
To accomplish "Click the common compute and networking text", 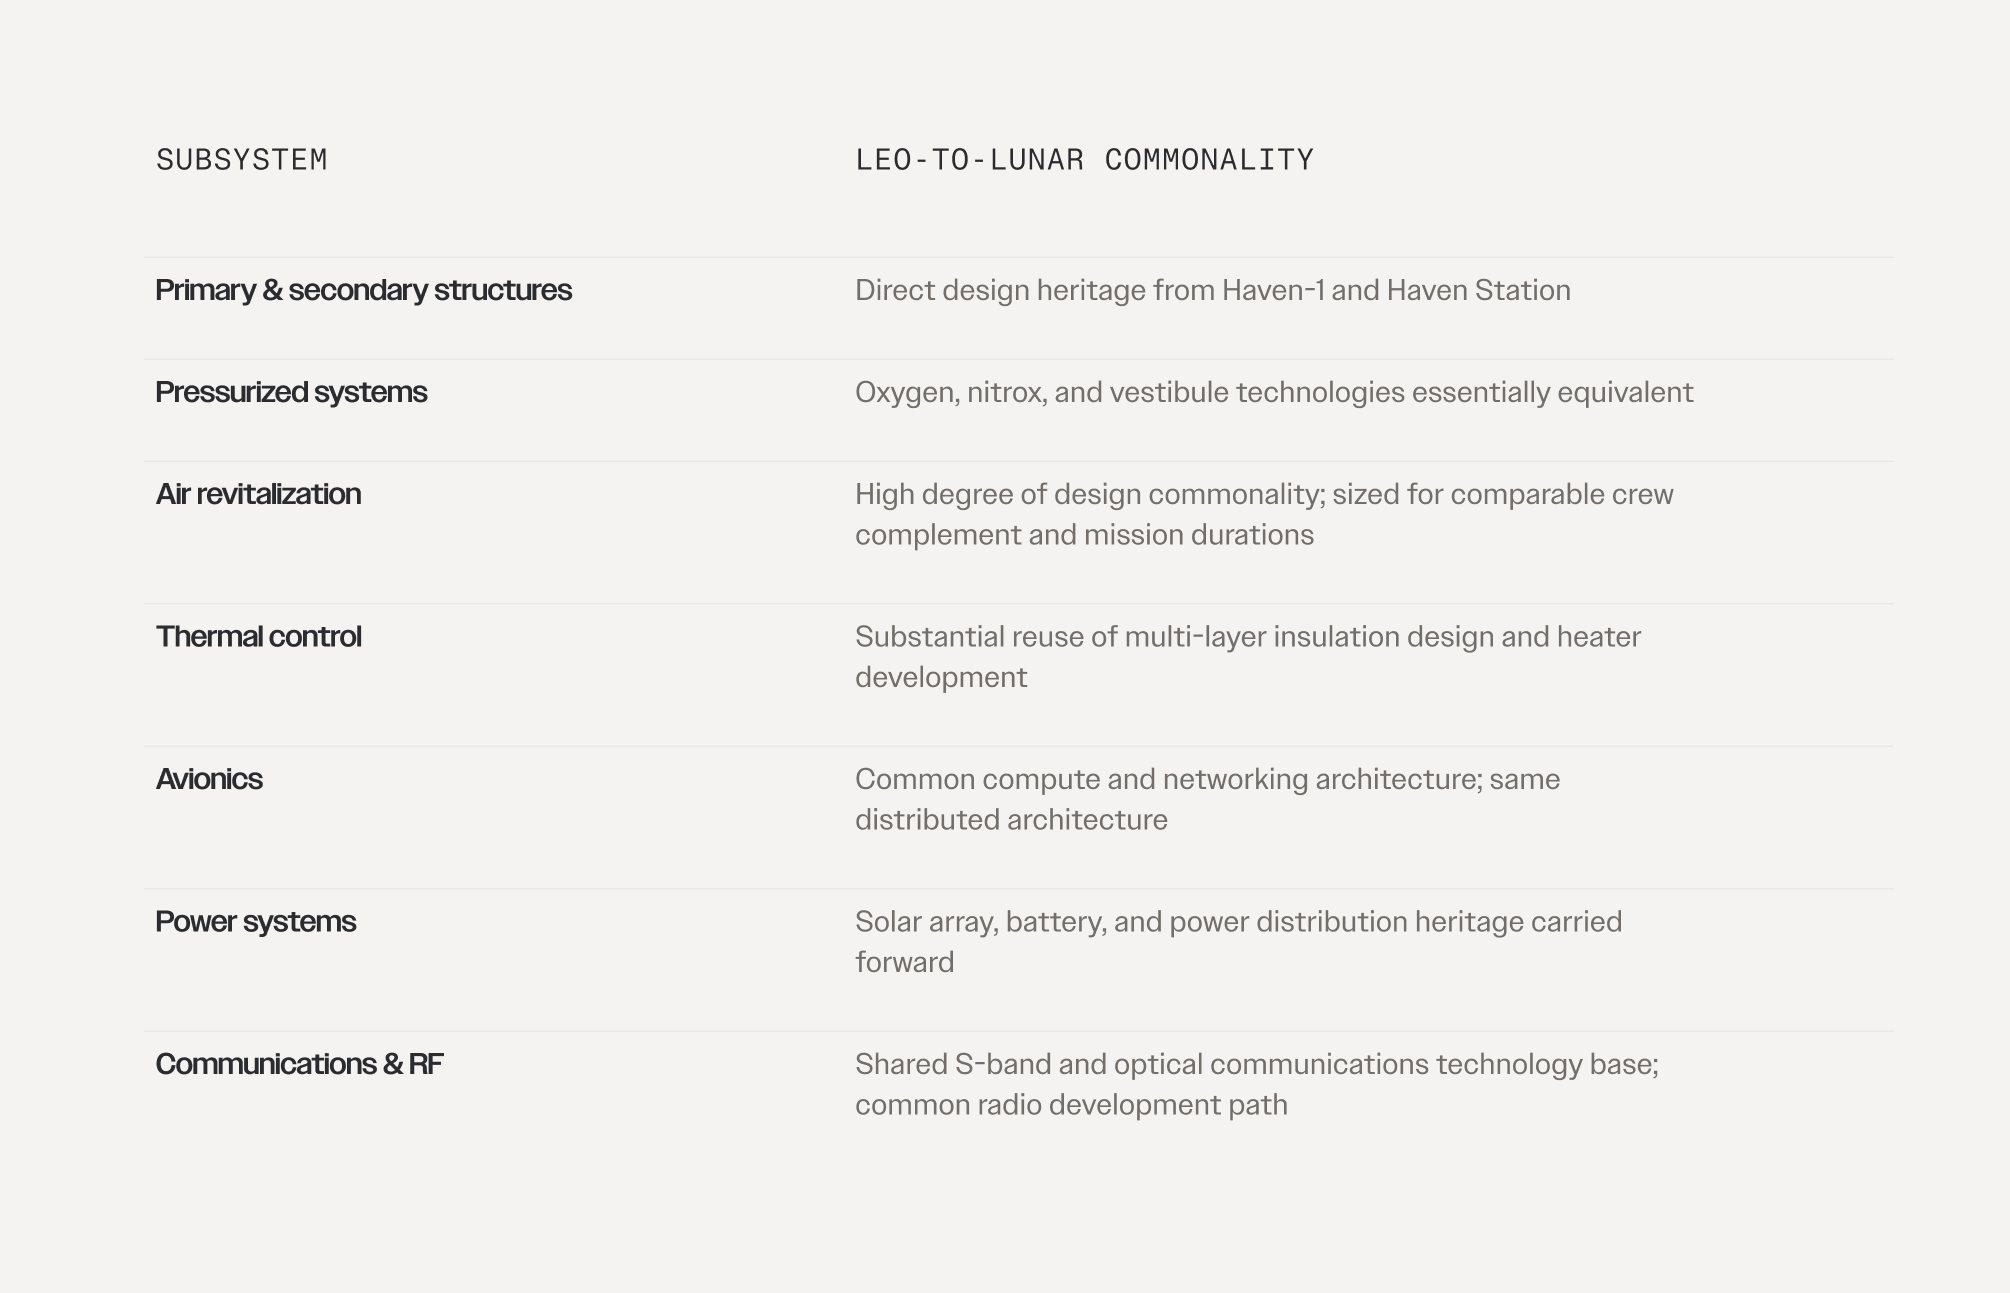I will (1207, 779).
